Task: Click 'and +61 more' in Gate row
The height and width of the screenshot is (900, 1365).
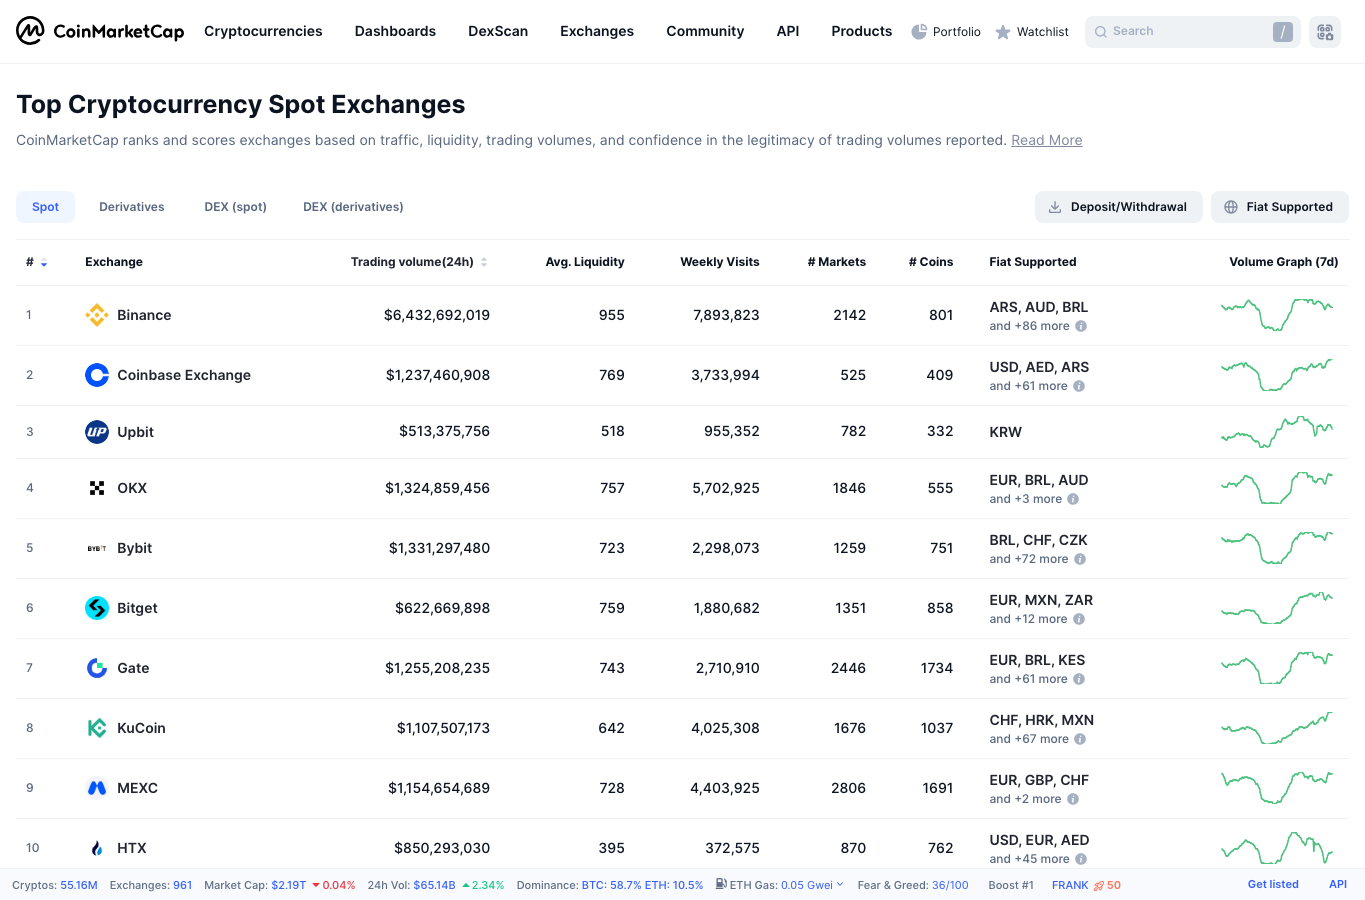Action: click(x=1028, y=679)
